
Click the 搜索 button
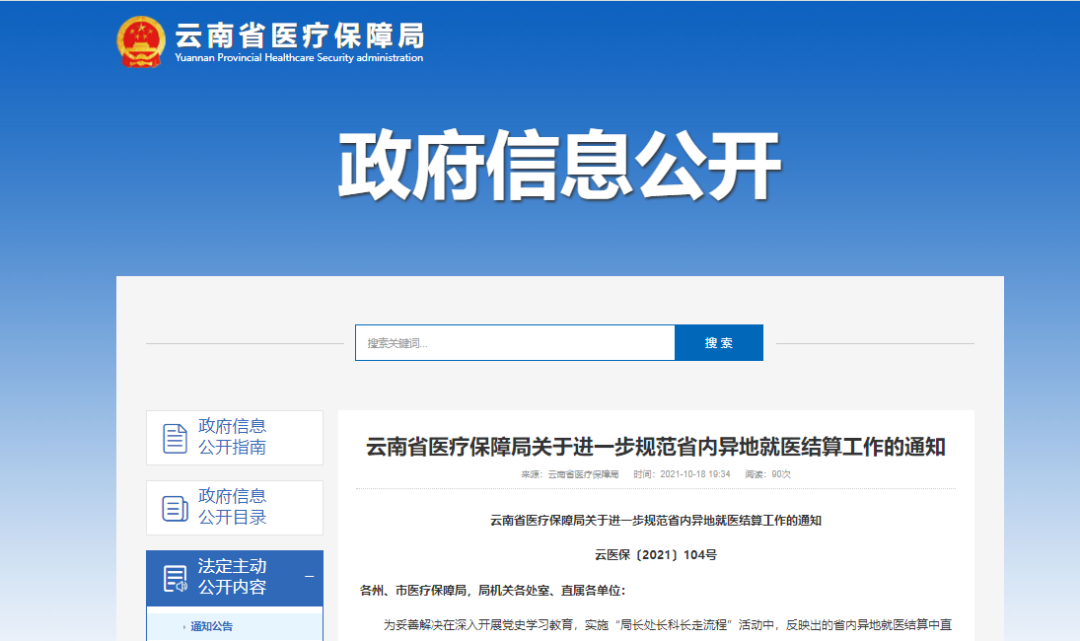tap(718, 343)
